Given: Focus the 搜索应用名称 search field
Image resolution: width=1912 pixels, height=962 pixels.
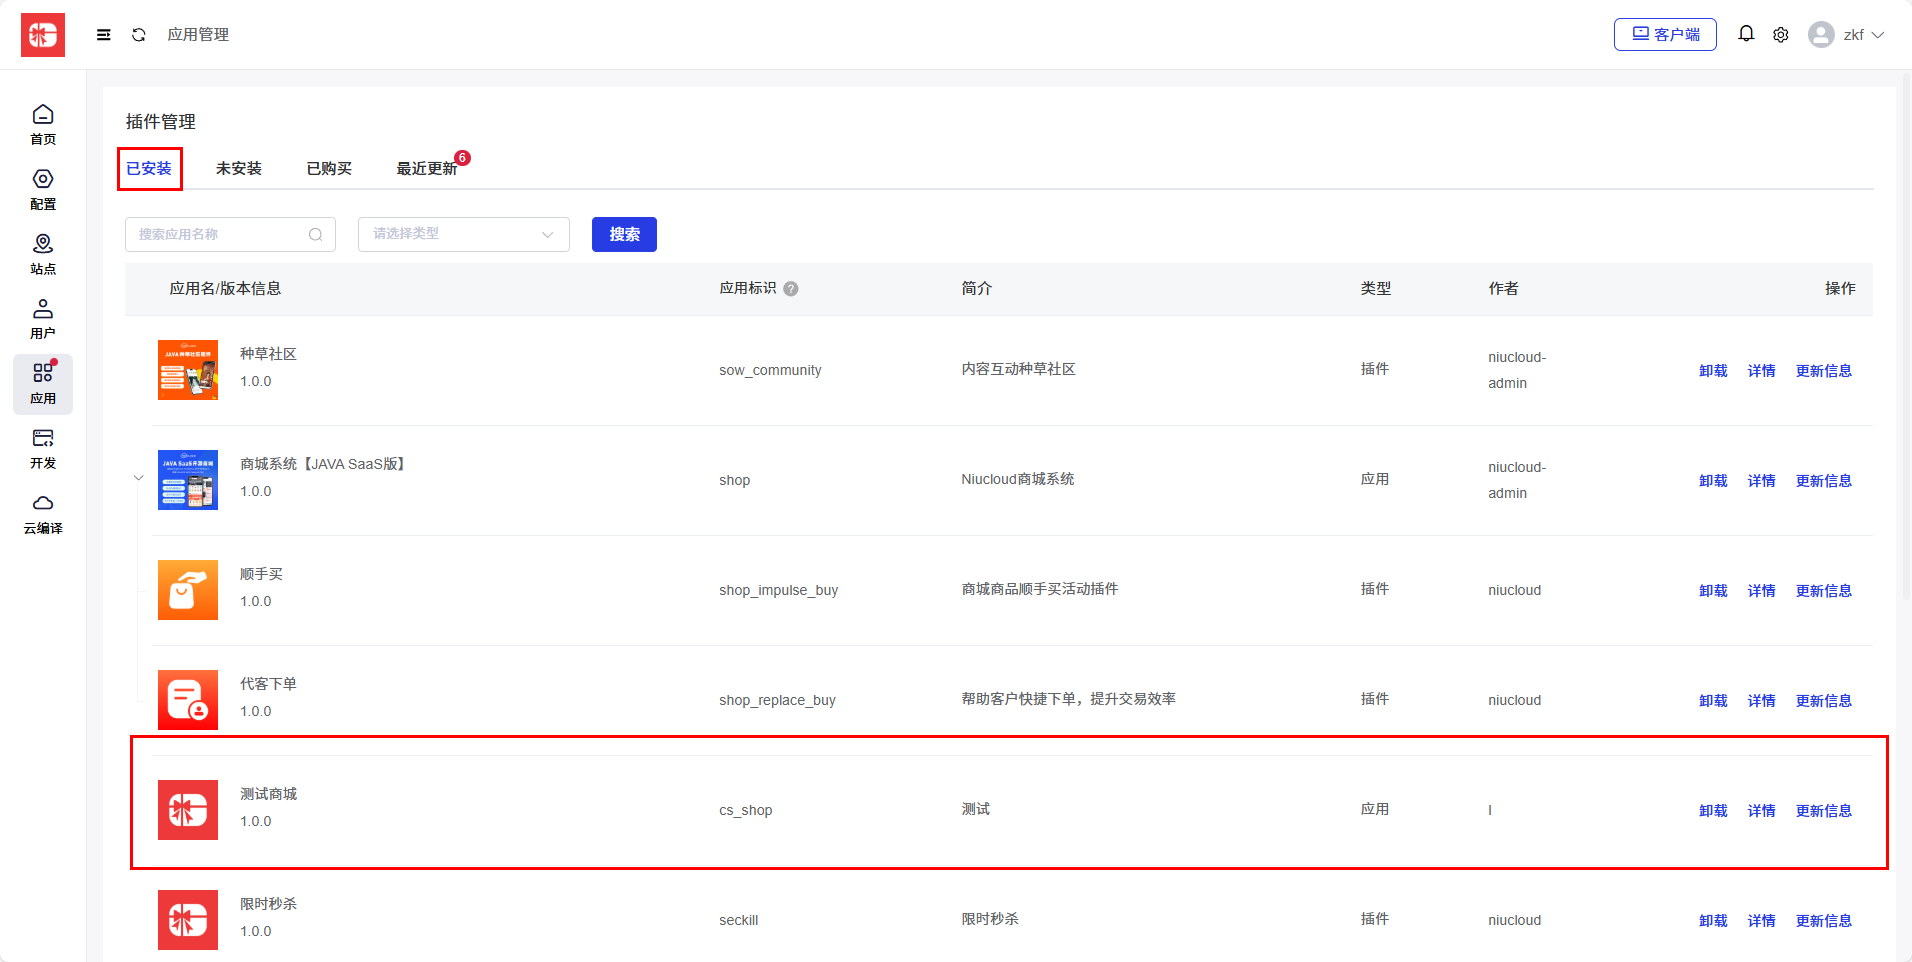Looking at the screenshot, I should [222, 234].
